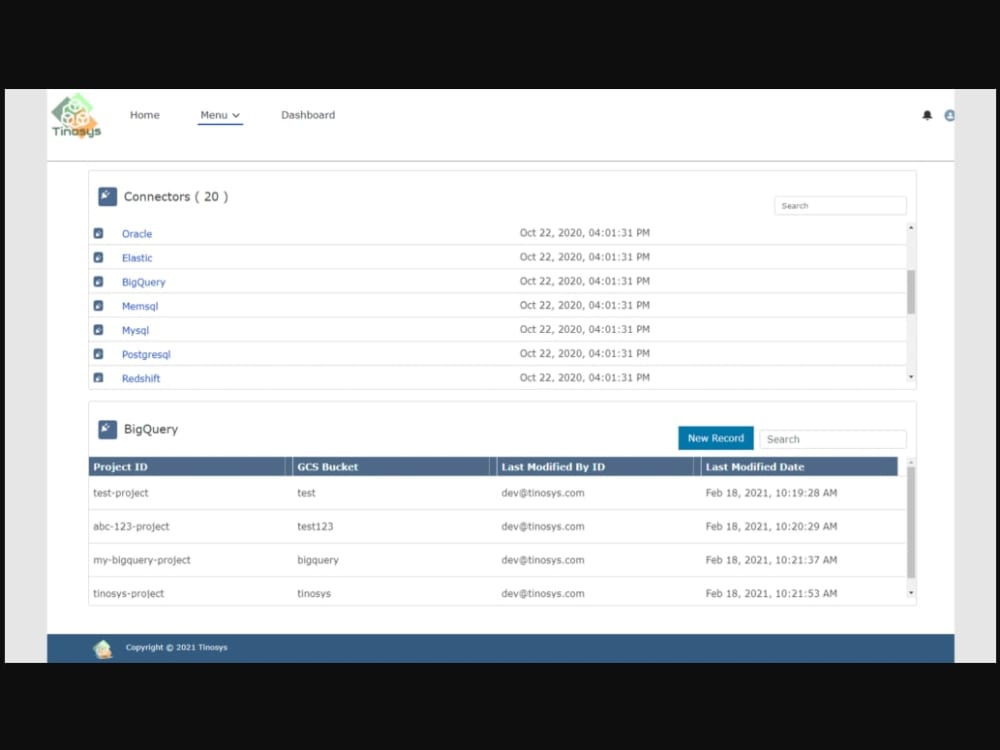The image size is (1000, 750).
Task: Click the BigQuery table search field
Action: (833, 438)
